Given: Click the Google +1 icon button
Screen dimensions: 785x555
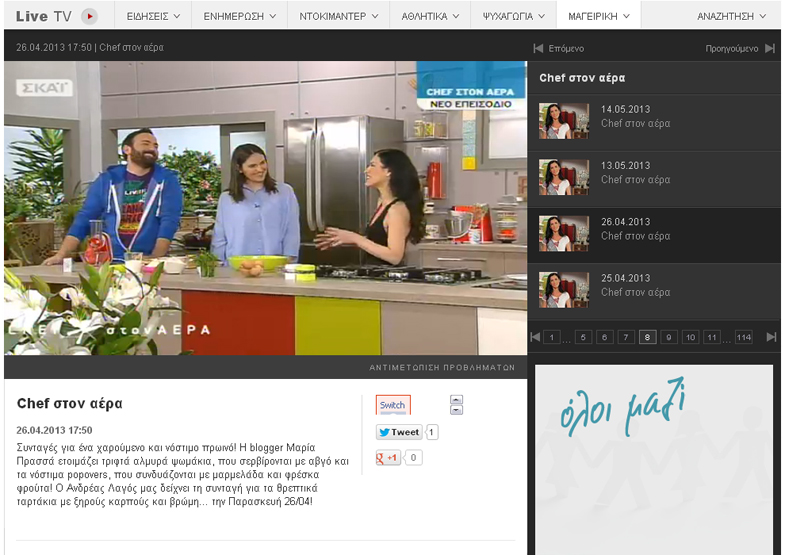Looking at the screenshot, I should 388,458.
